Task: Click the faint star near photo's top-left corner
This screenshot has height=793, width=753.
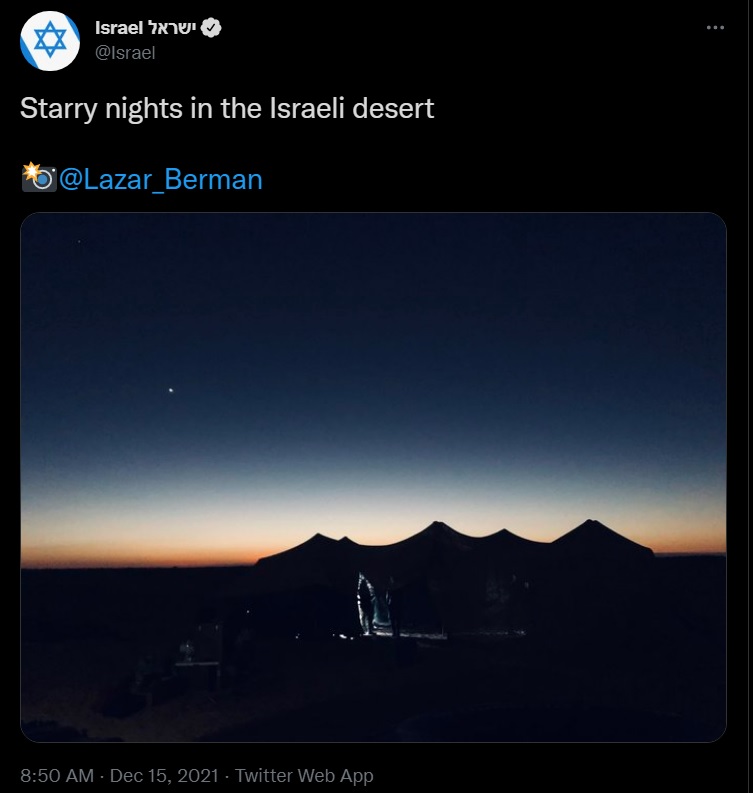Action: [x=79, y=241]
